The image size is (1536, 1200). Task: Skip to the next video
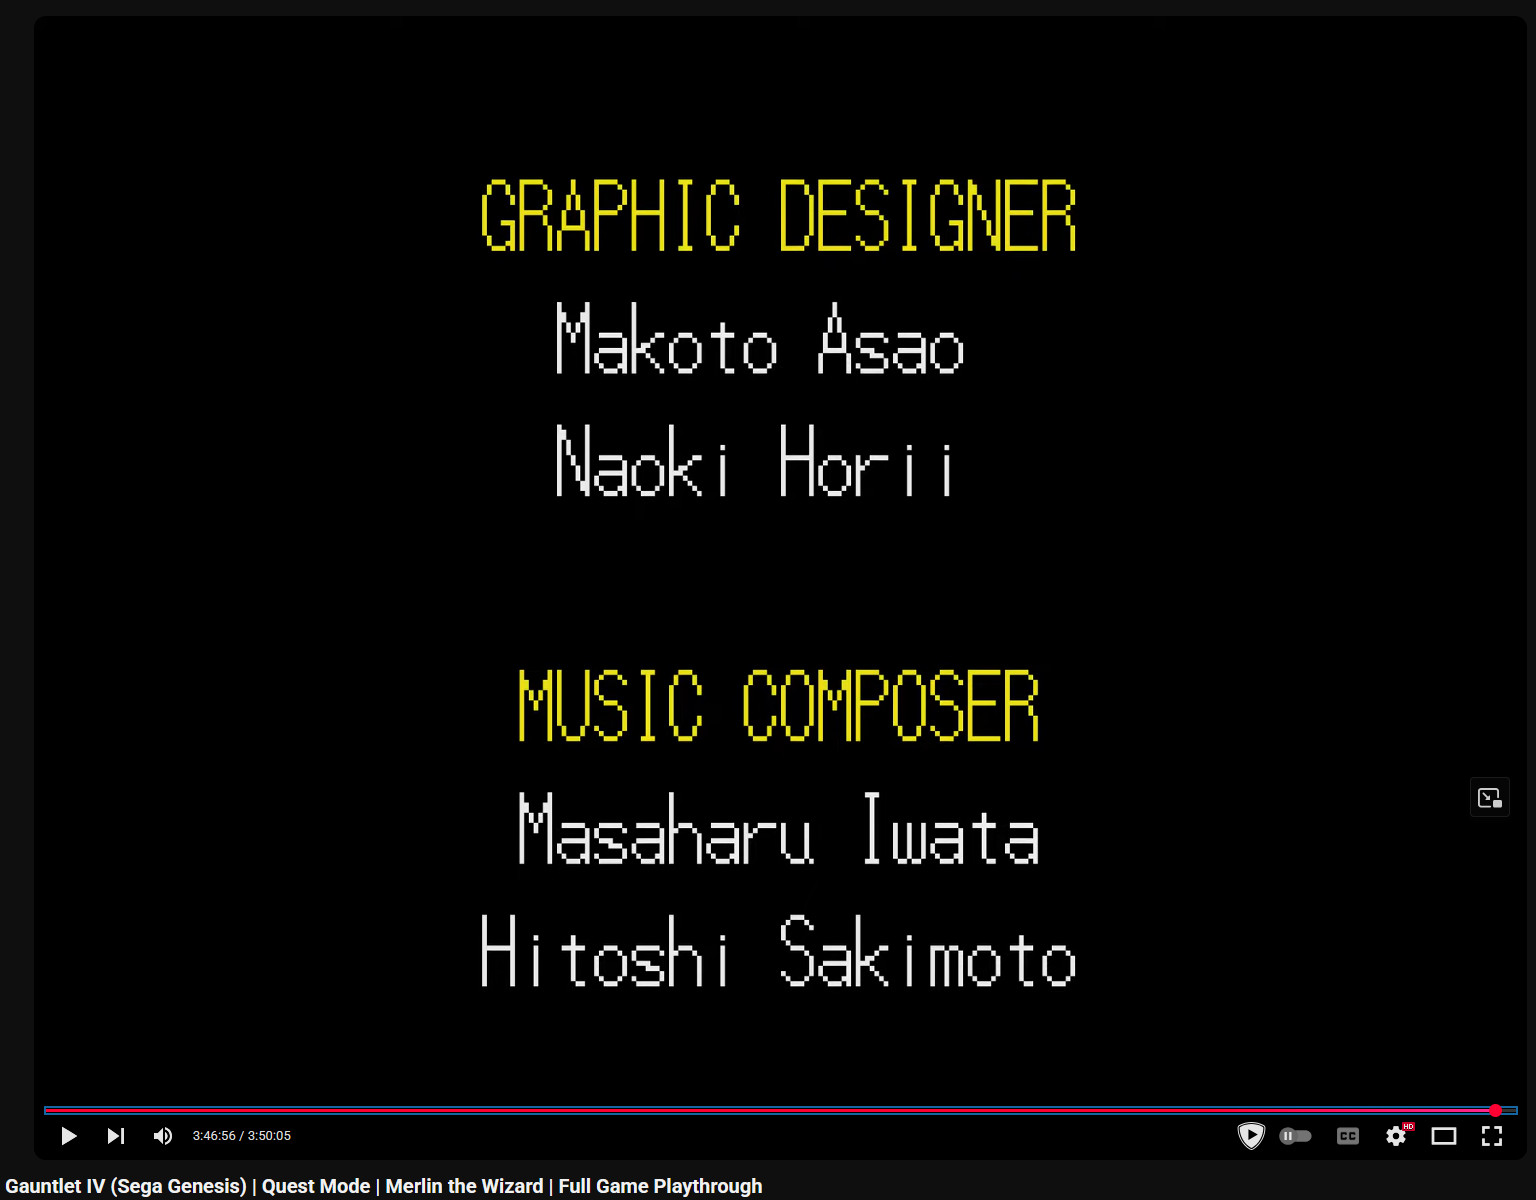point(116,1136)
